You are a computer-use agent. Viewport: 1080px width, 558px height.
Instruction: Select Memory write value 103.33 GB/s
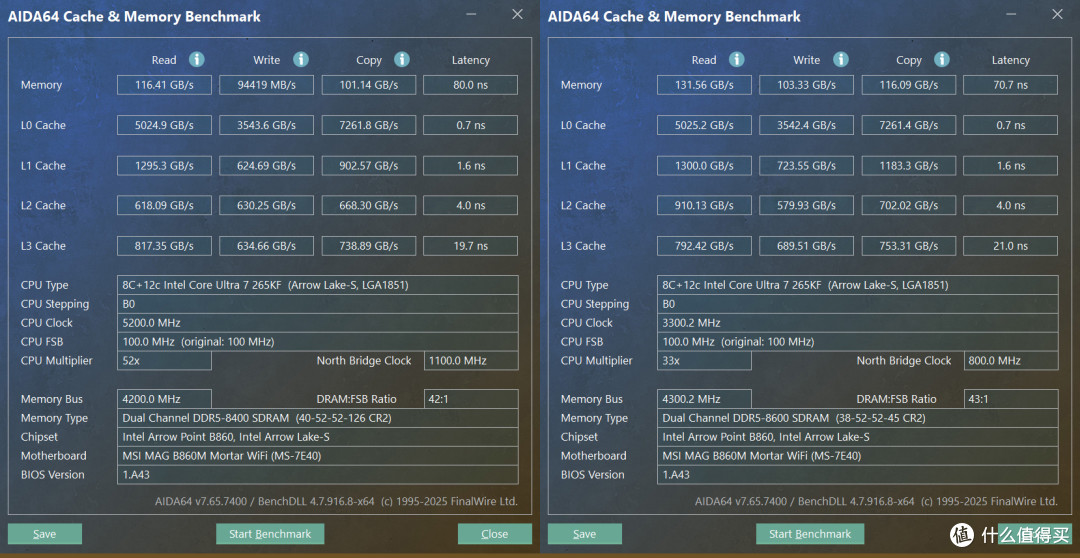coord(807,85)
